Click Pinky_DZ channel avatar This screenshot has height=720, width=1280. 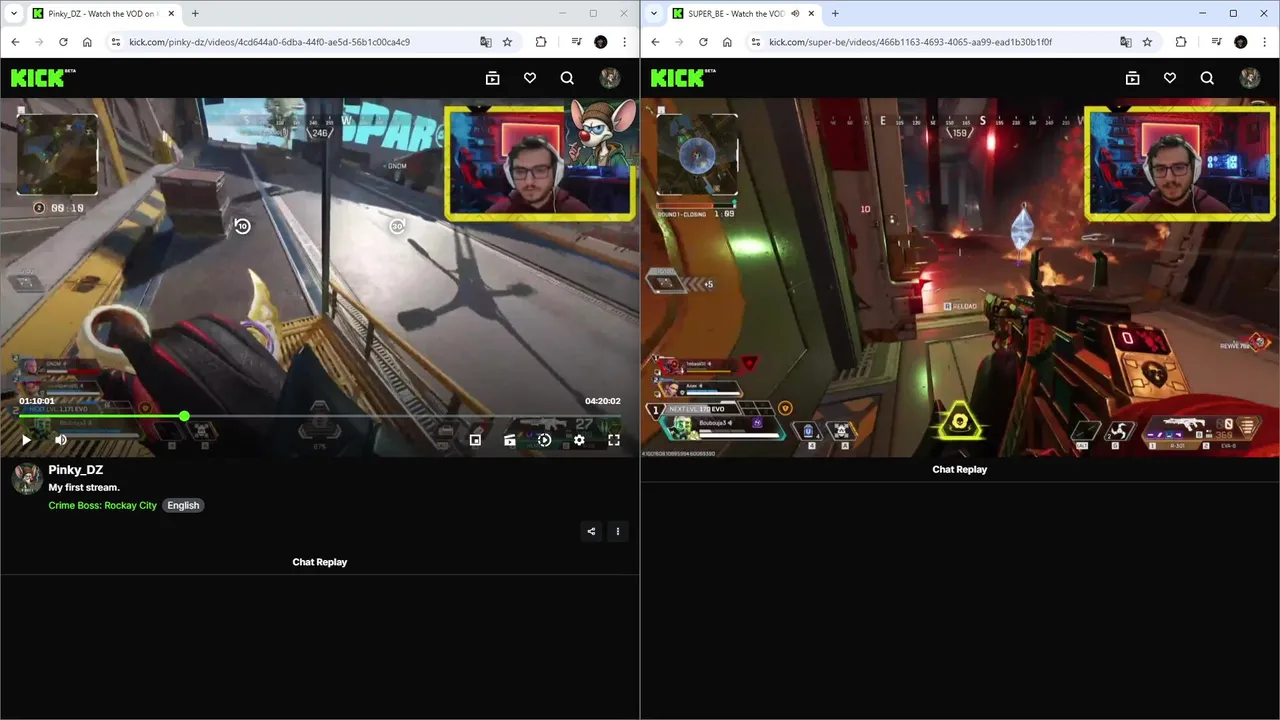[26, 478]
